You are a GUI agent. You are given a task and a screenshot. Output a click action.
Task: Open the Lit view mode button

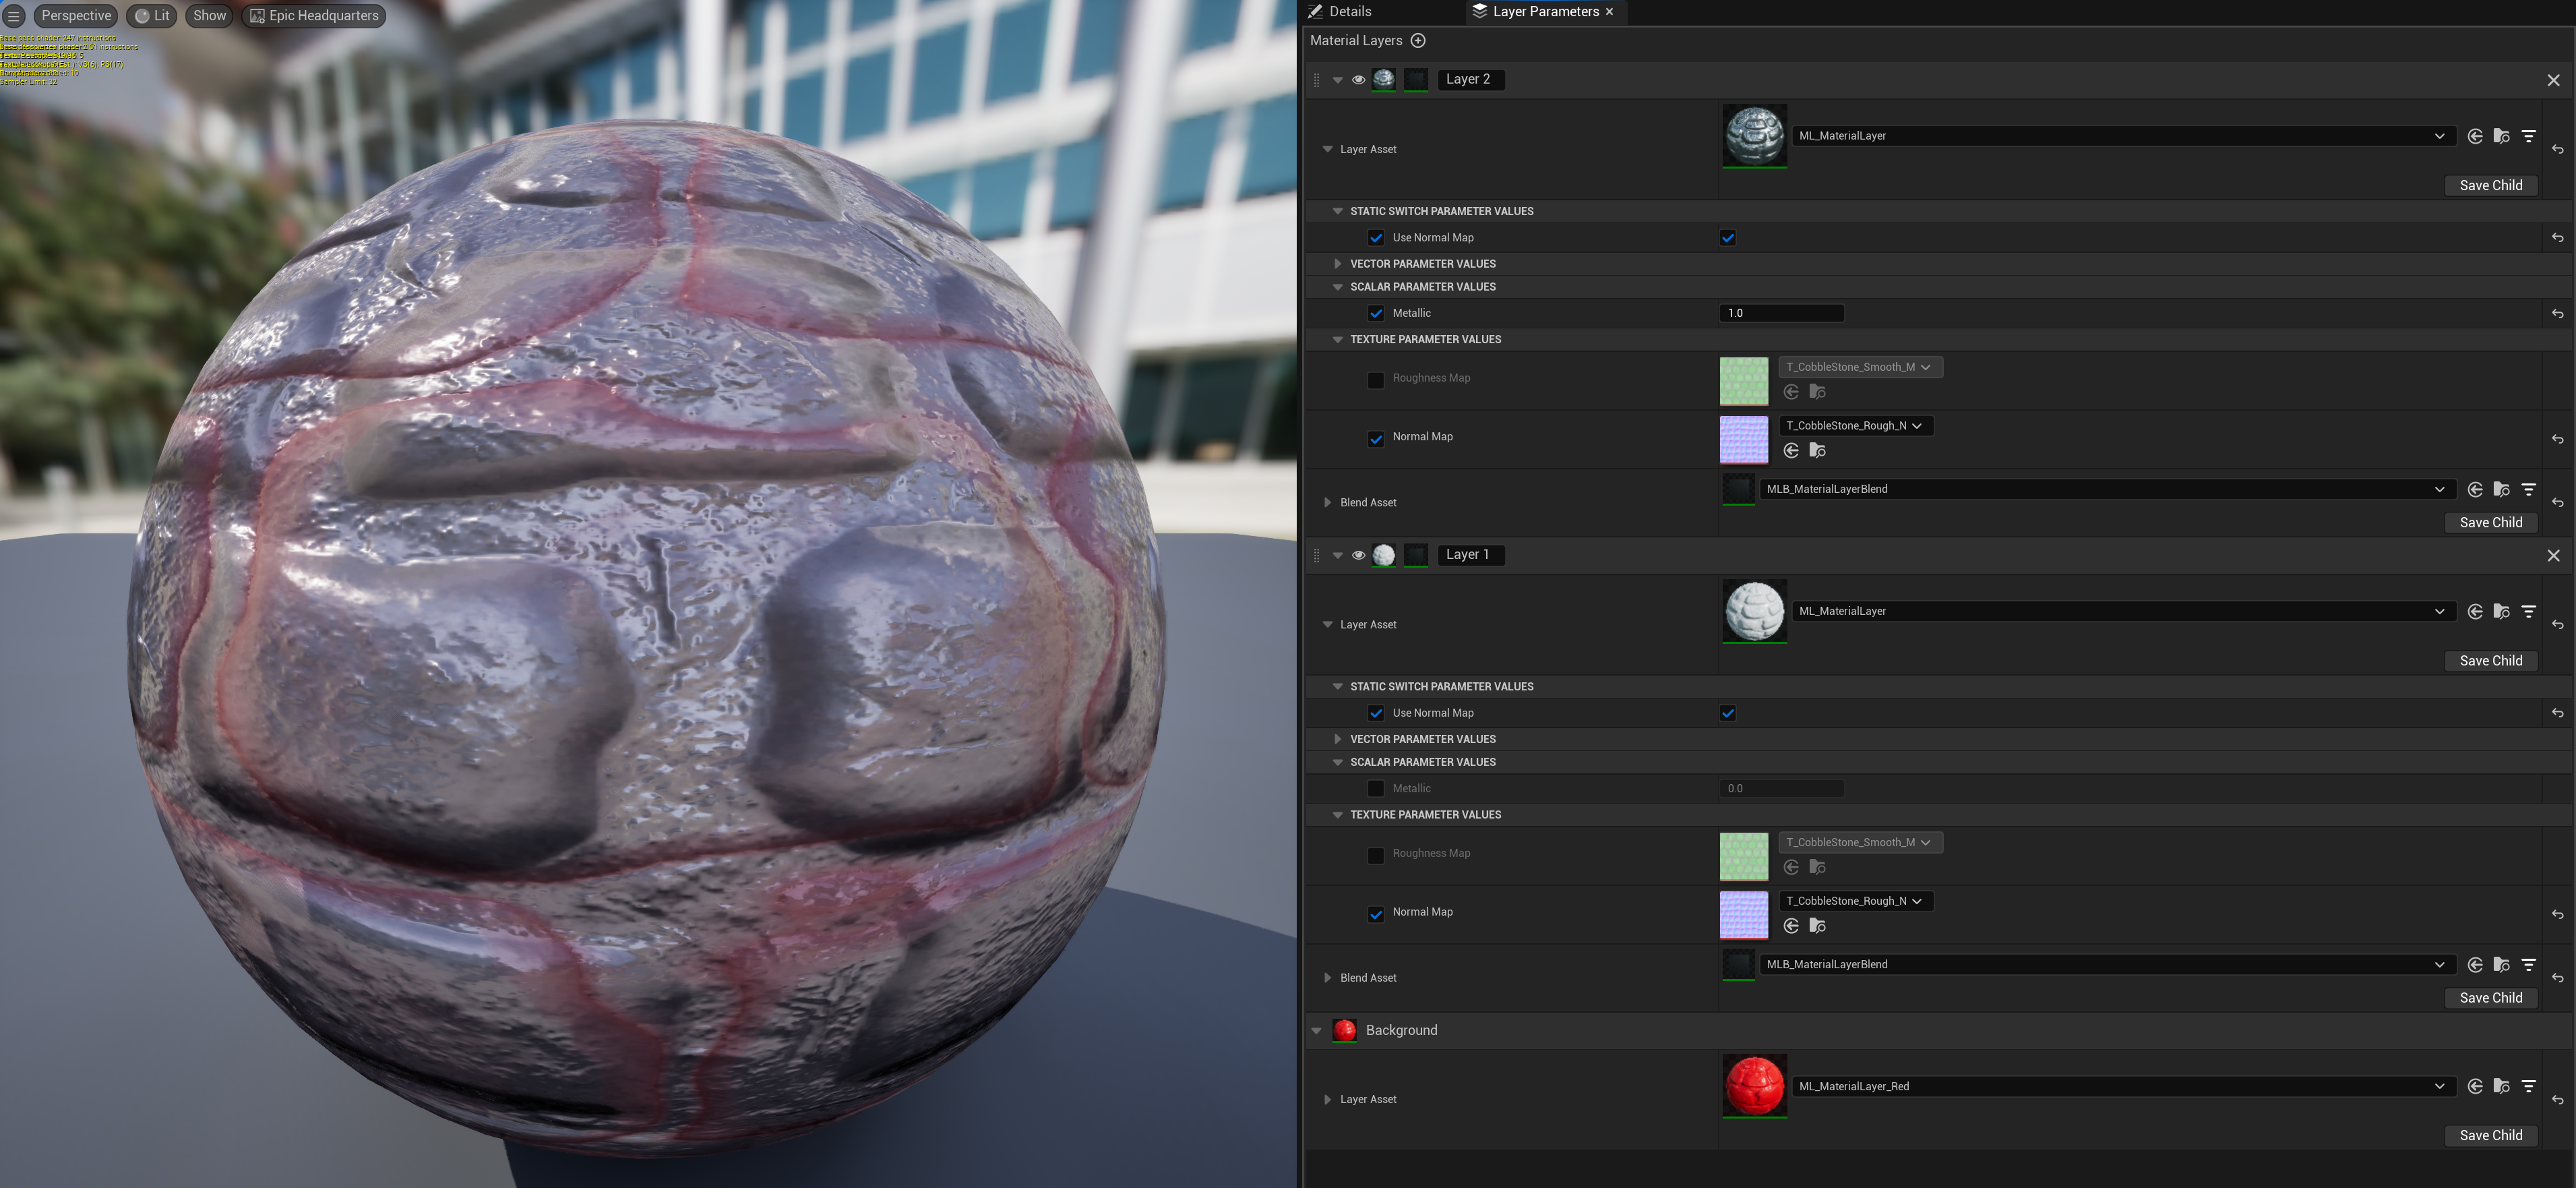pyautogui.click(x=152, y=16)
